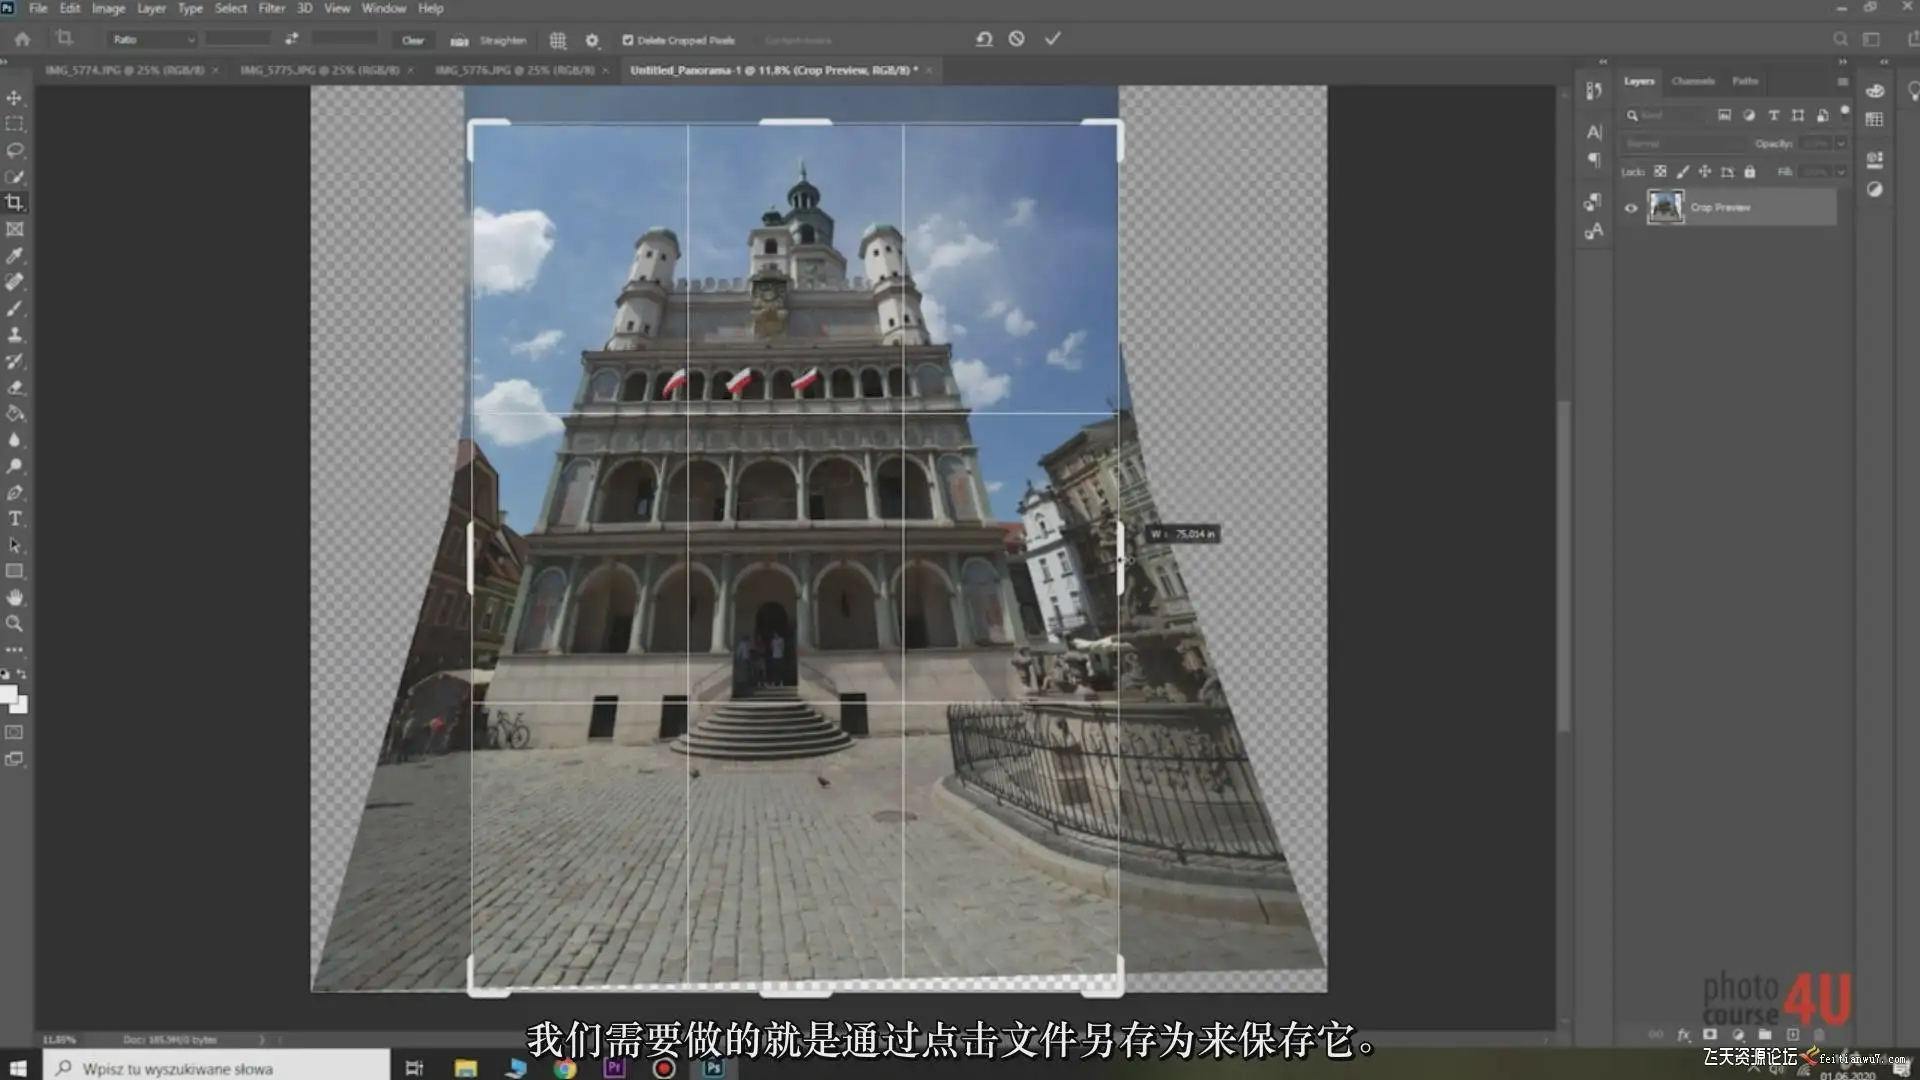Click the Clear button
This screenshot has width=1920, height=1080.
[x=413, y=40]
